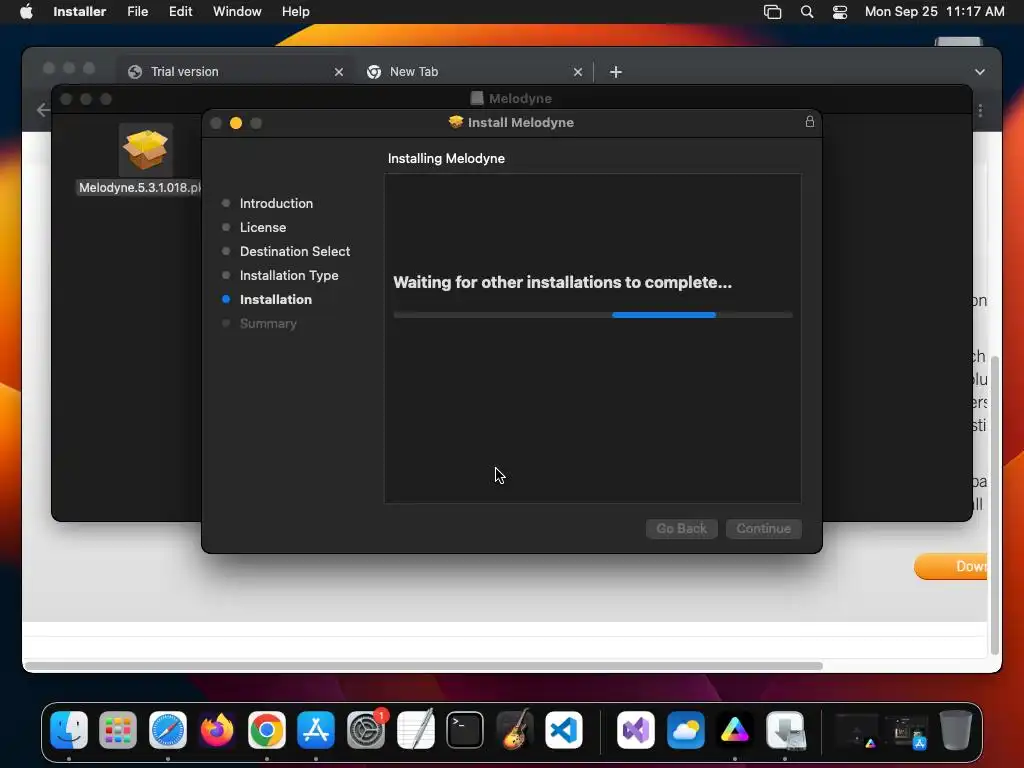Open the minimized window with triangle badge
The height and width of the screenshot is (768, 1024).
click(856, 731)
